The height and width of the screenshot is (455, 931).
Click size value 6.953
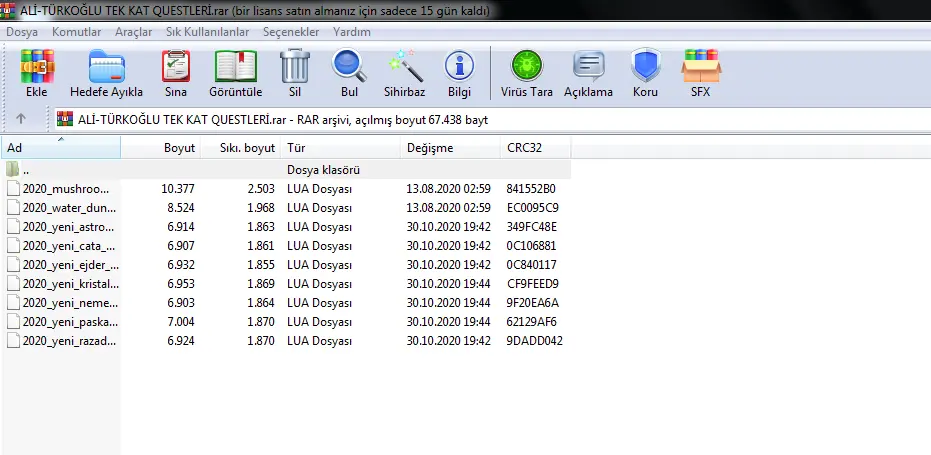[180, 284]
